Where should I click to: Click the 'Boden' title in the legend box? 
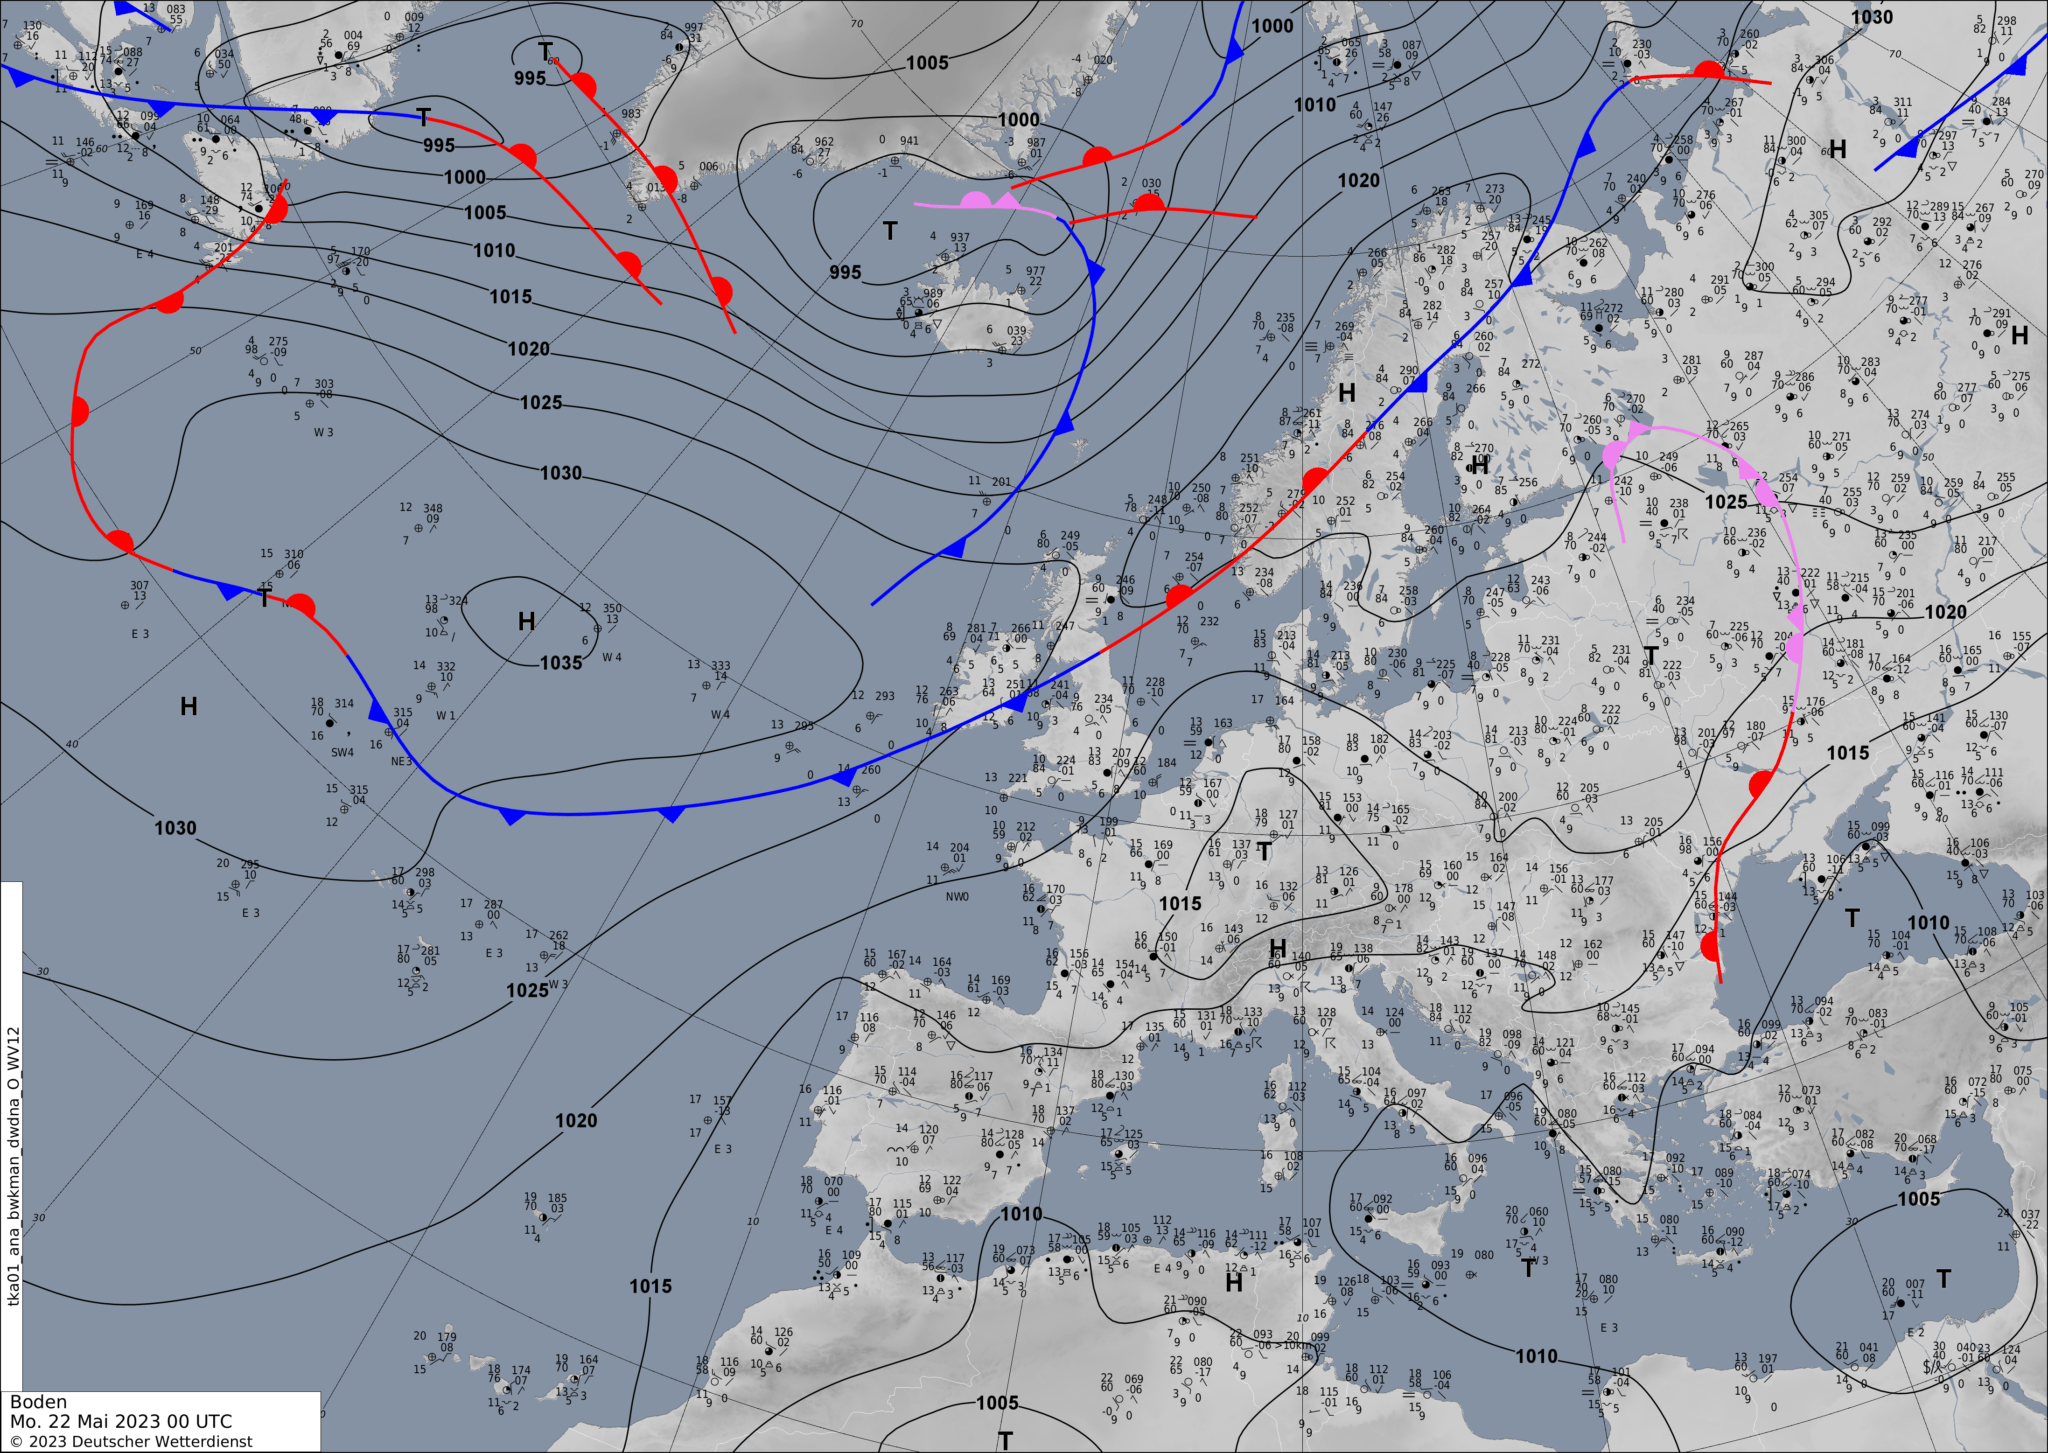click(x=39, y=1402)
